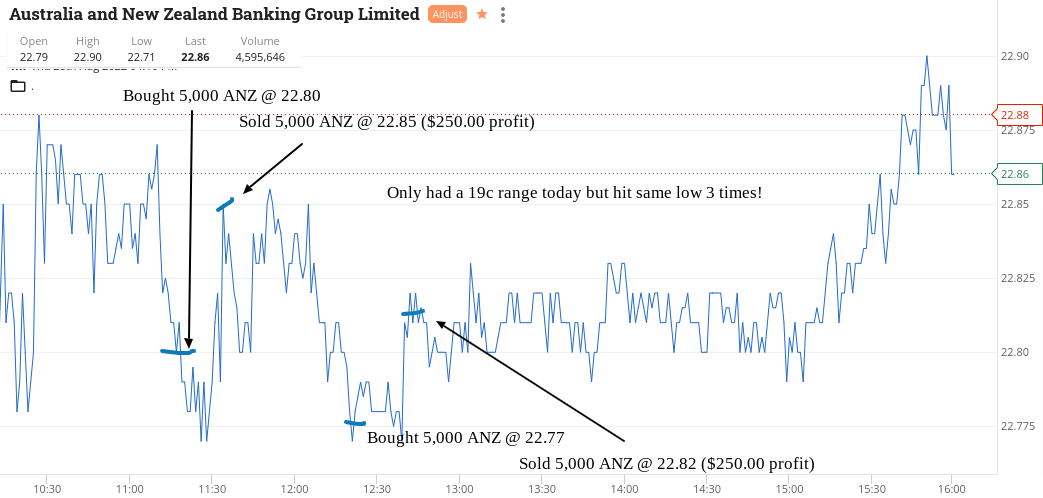The width and height of the screenshot is (1043, 498).
Task: Select the 'Sold 5,000 ANZ @ 22.85' annotation
Action: point(387,122)
